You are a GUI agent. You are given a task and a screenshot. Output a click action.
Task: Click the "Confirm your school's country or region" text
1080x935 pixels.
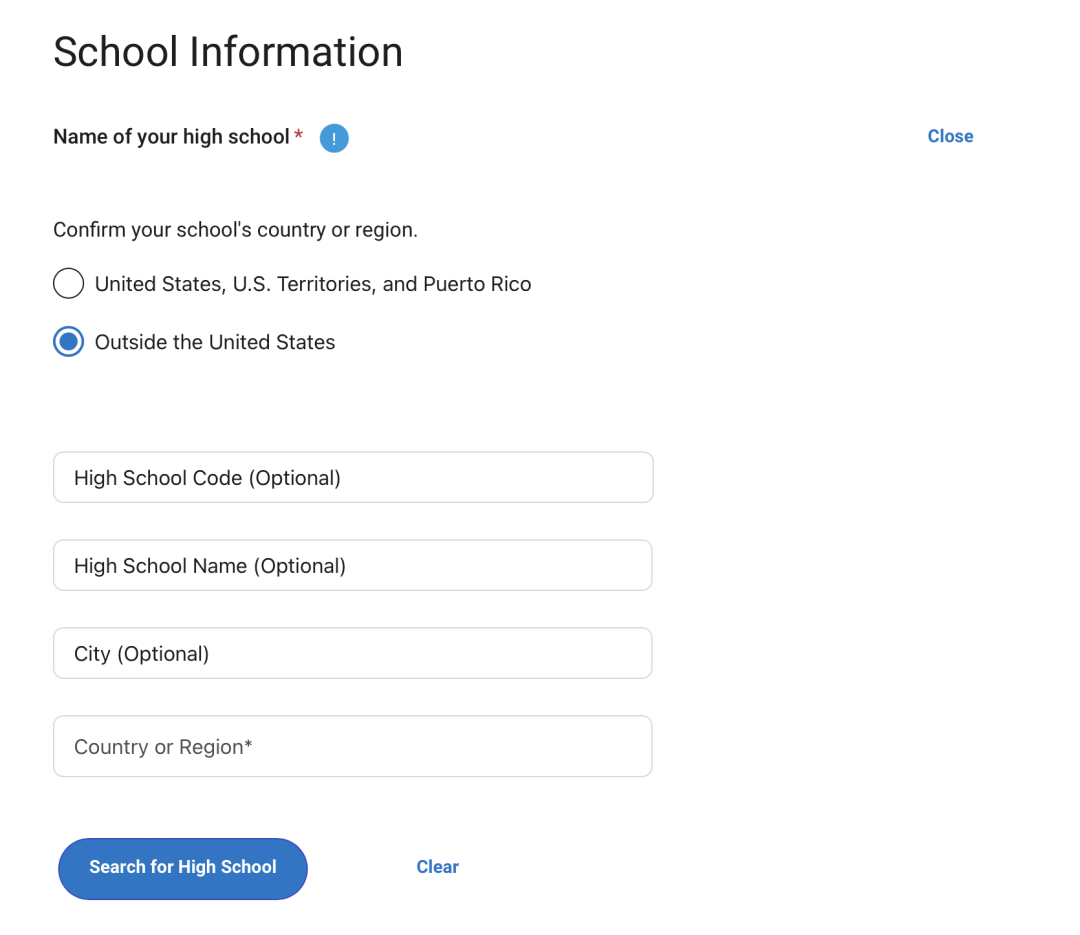click(x=235, y=230)
